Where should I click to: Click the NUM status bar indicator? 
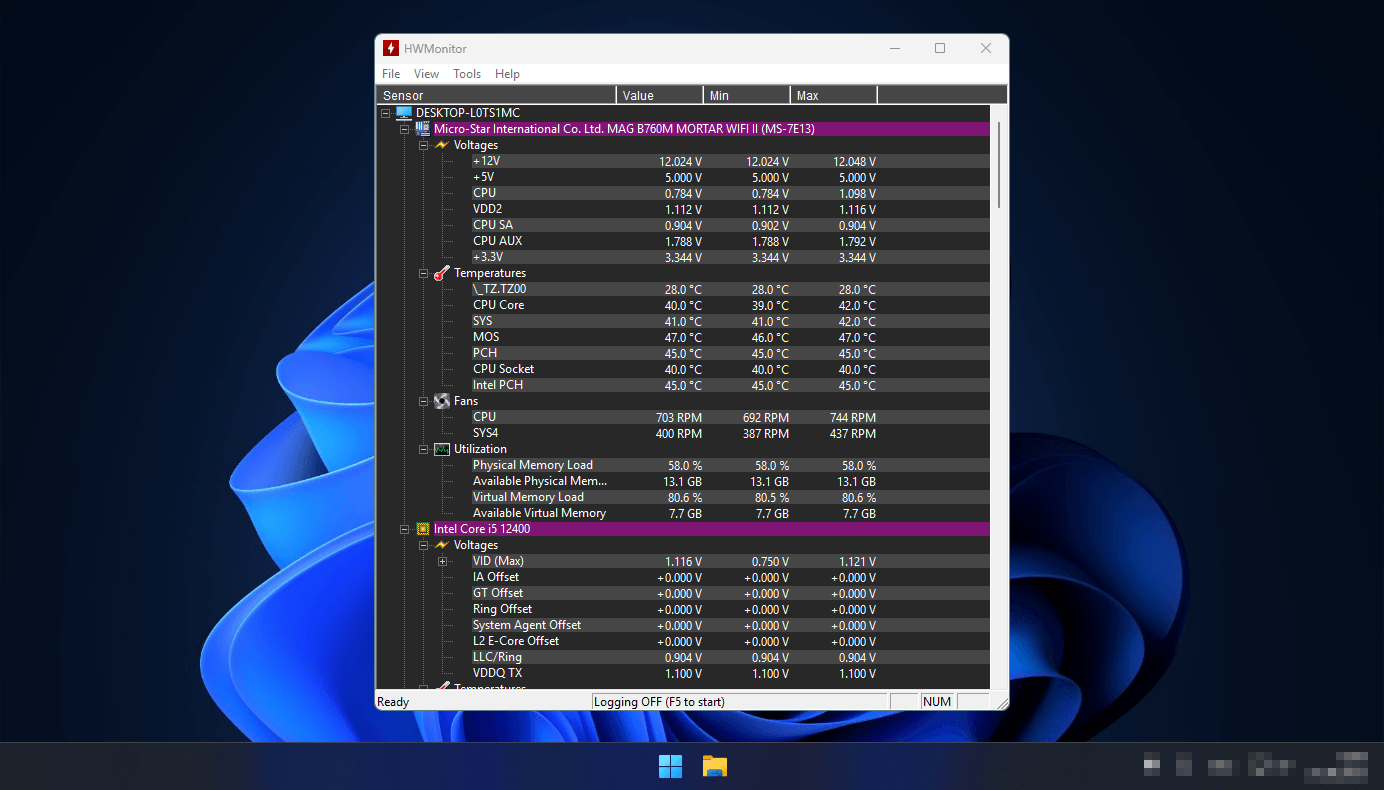pos(937,702)
